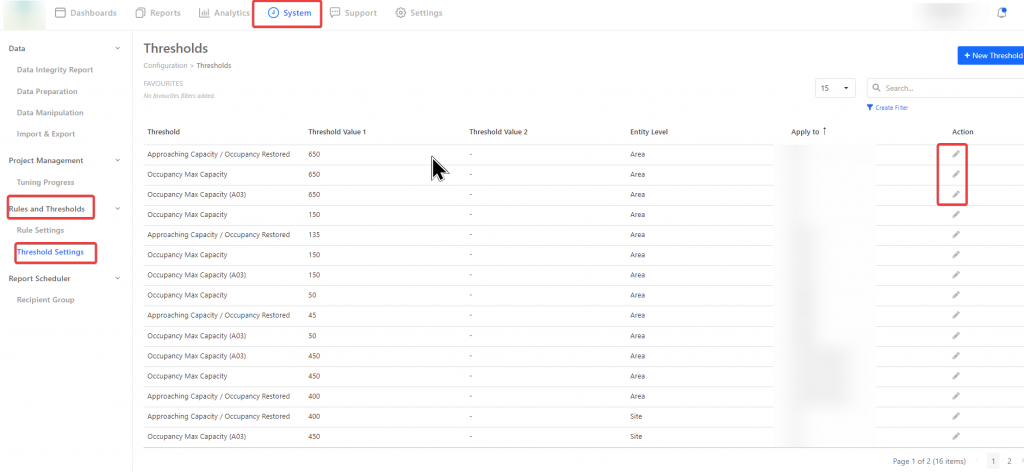Click edit pencil for first threshold row
The width and height of the screenshot is (1024, 472).
(x=956, y=154)
